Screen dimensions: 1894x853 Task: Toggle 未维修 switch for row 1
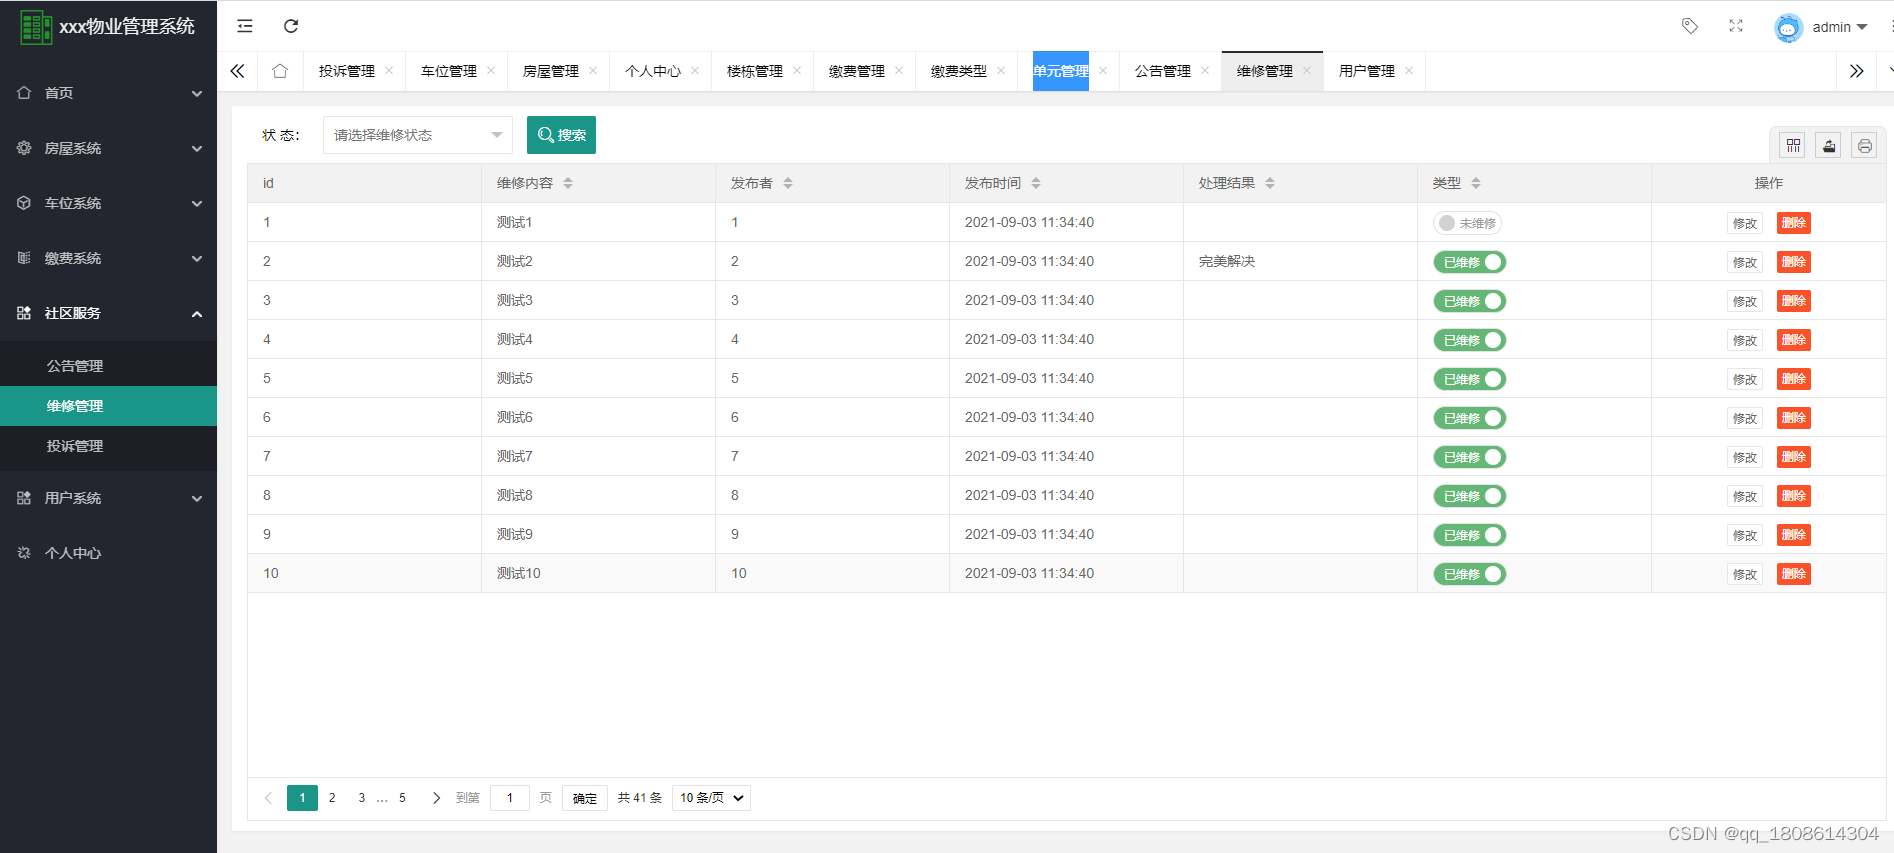point(1467,223)
